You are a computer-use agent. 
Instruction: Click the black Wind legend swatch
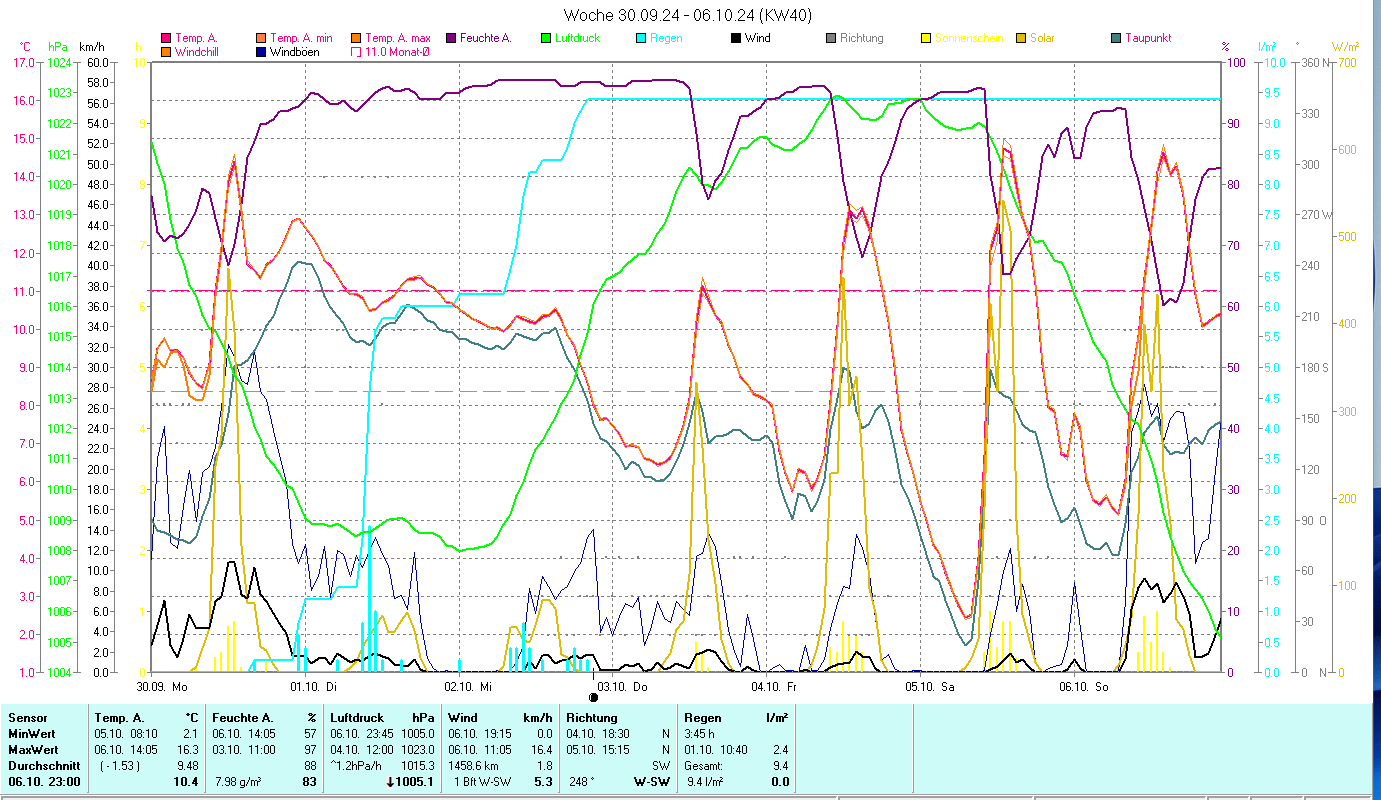736,38
